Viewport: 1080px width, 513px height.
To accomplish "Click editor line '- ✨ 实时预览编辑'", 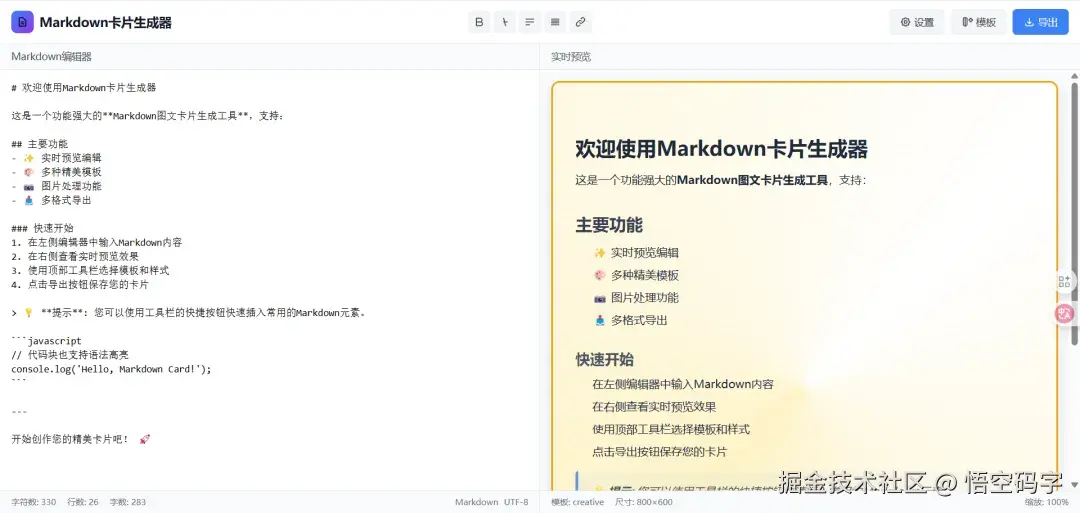I will (56, 158).
